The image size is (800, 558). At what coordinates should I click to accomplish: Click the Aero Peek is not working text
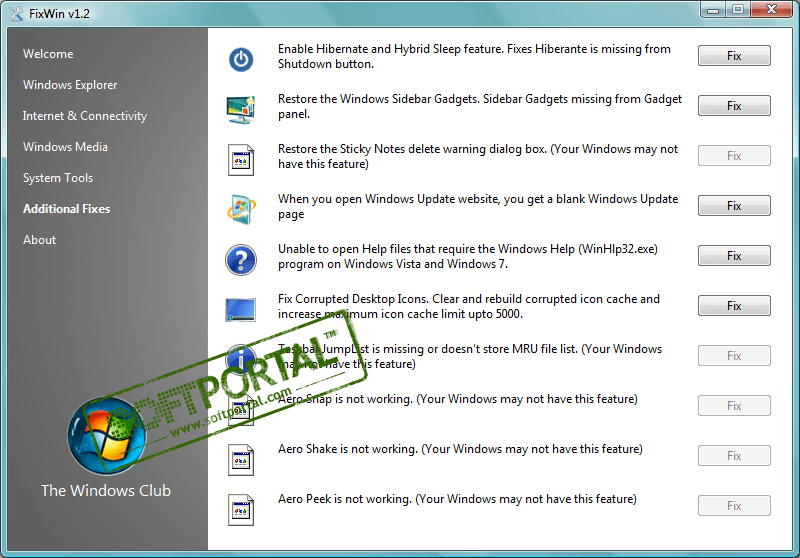tap(457, 499)
